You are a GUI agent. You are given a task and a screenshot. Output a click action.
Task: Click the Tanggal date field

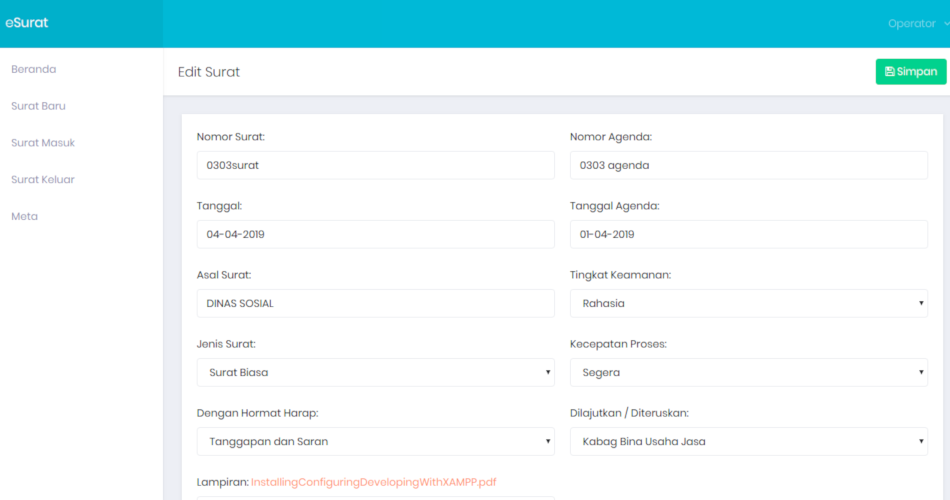[x=375, y=234]
